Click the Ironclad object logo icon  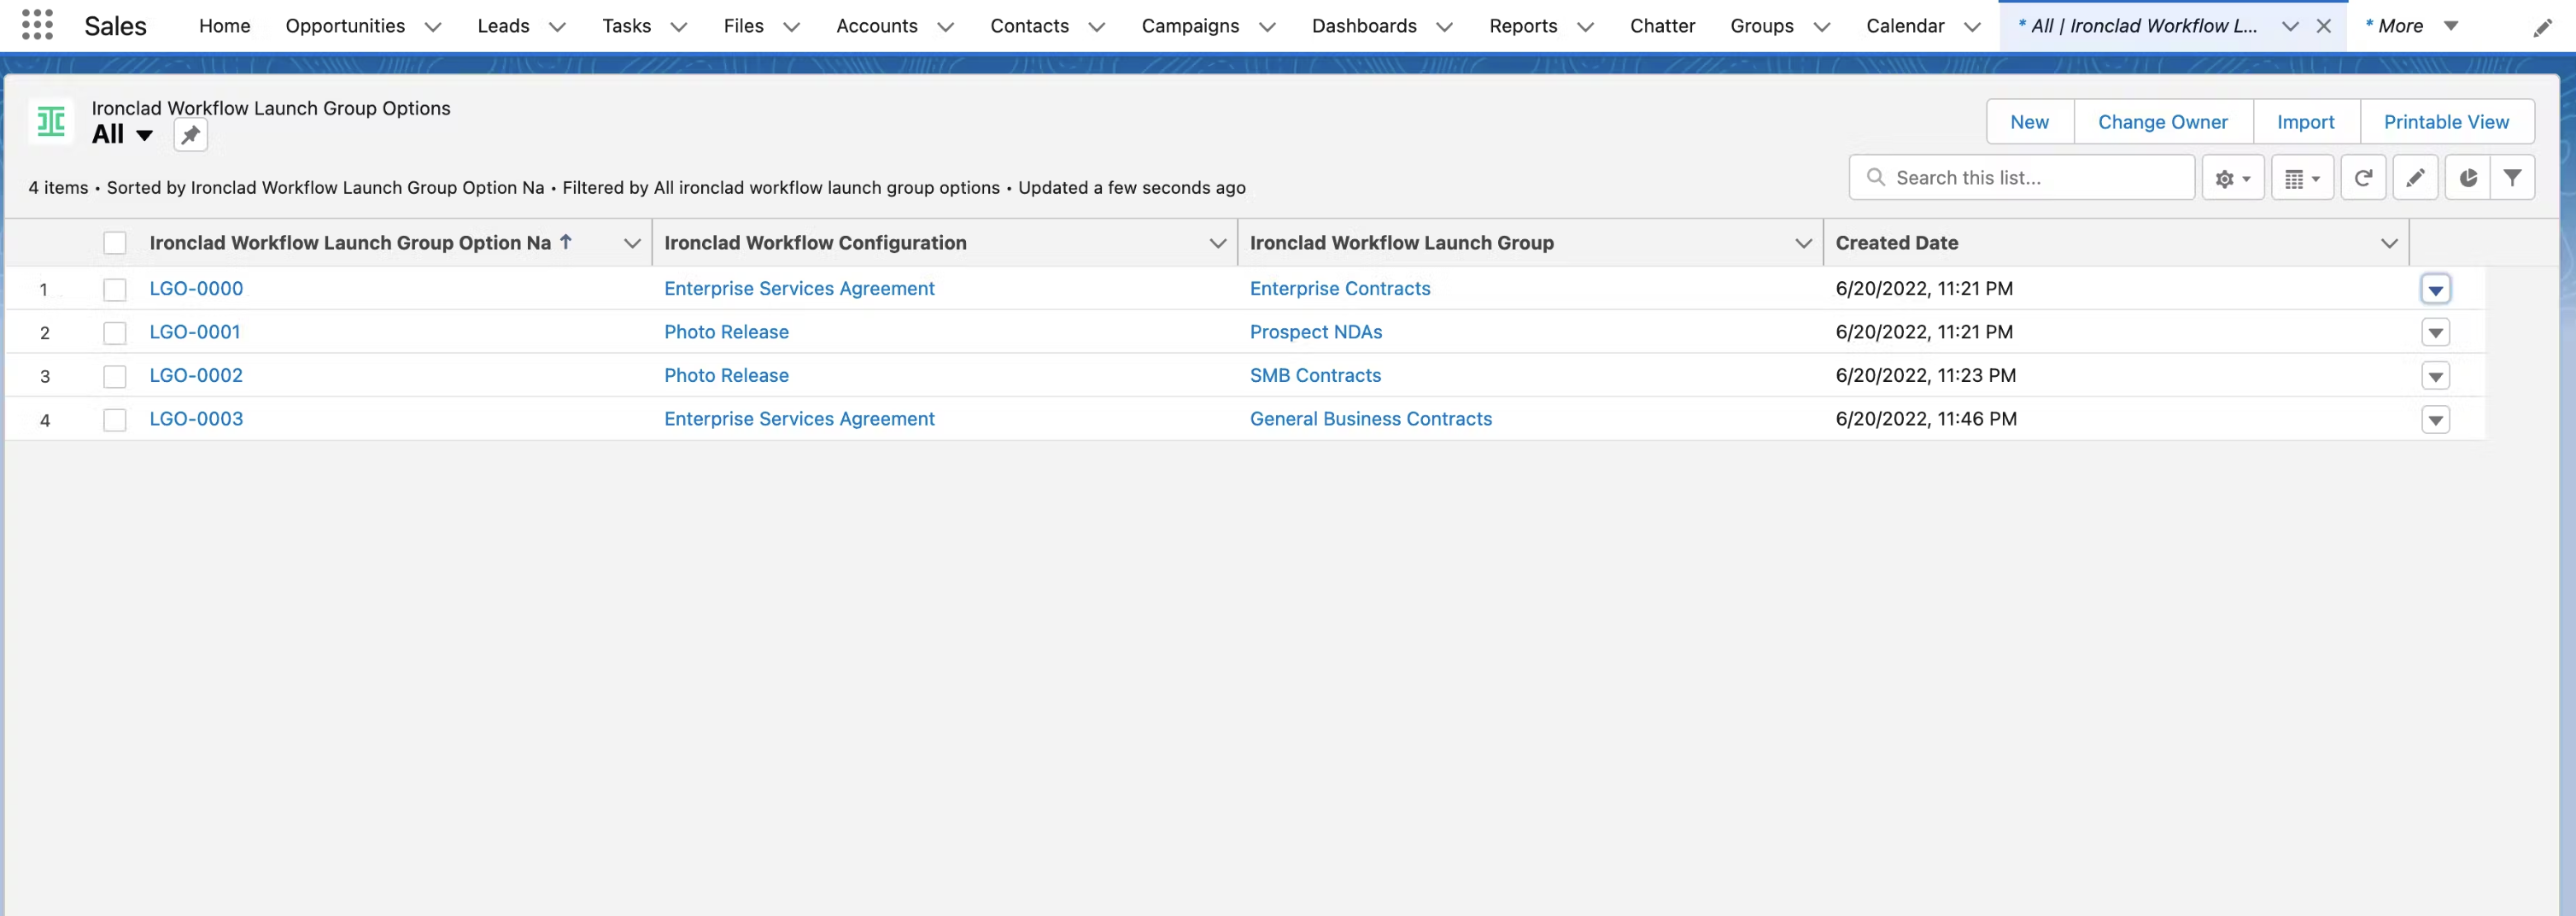51,122
